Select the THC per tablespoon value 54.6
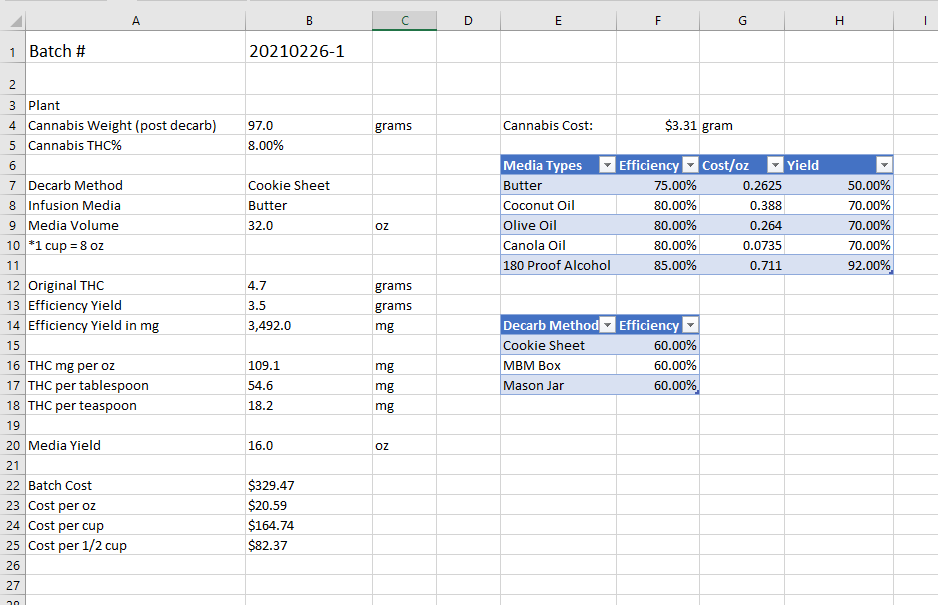Screen dimensions: 938x605 [309, 385]
